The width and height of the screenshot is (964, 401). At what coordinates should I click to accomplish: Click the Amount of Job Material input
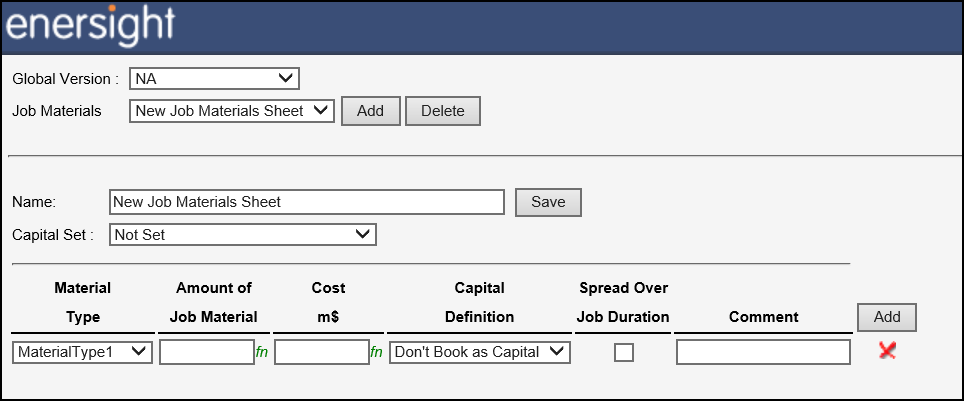click(207, 352)
